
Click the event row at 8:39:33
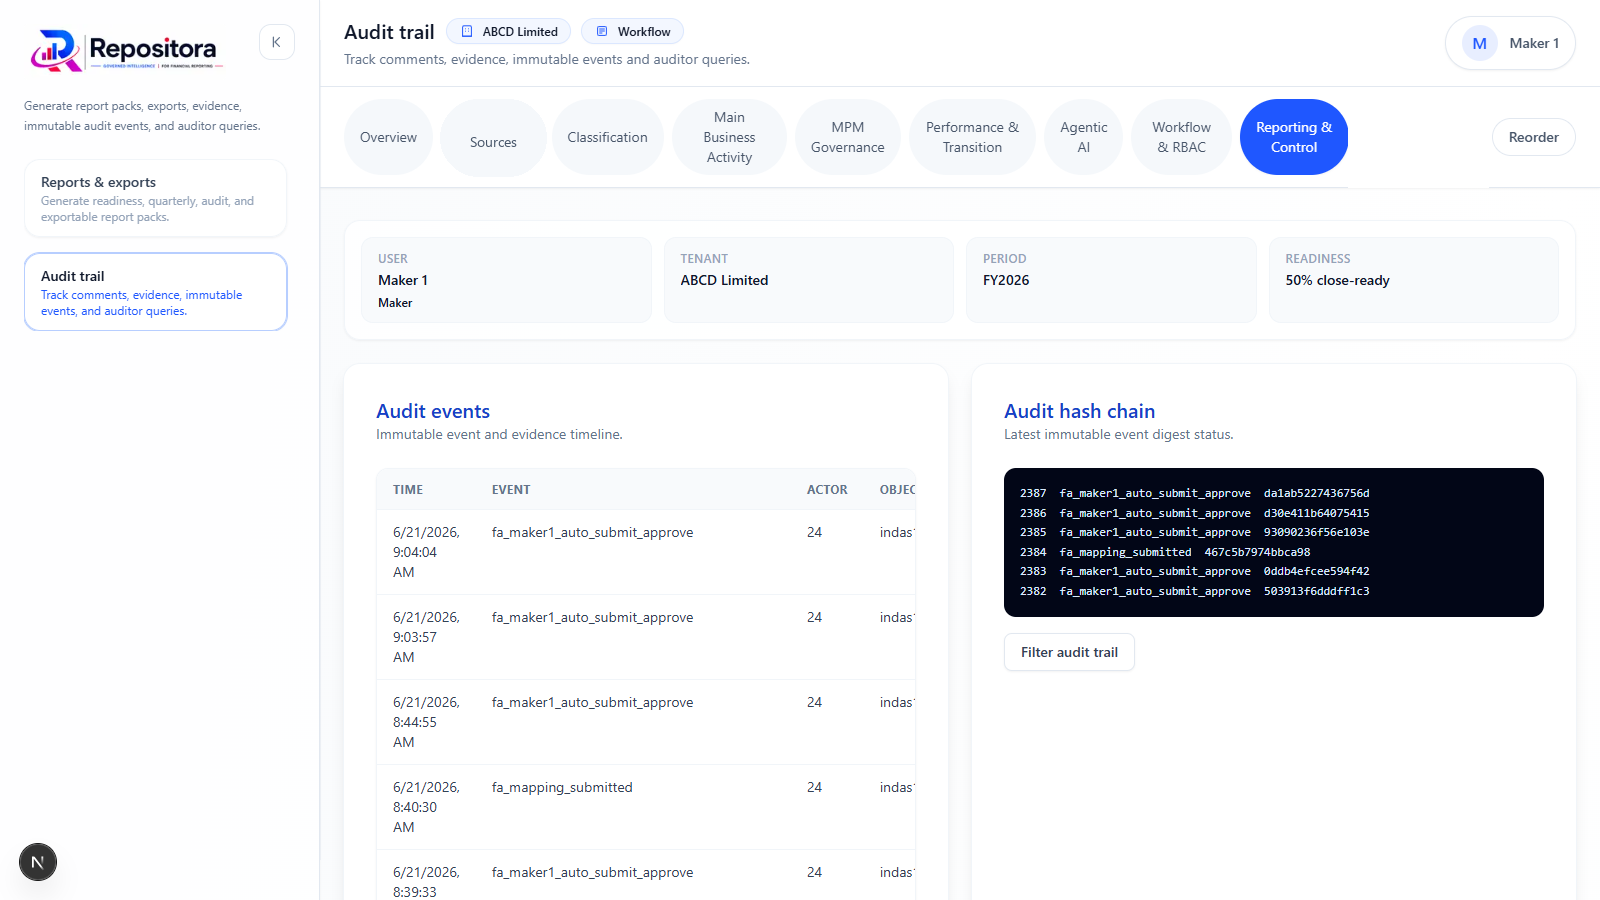tap(646, 876)
